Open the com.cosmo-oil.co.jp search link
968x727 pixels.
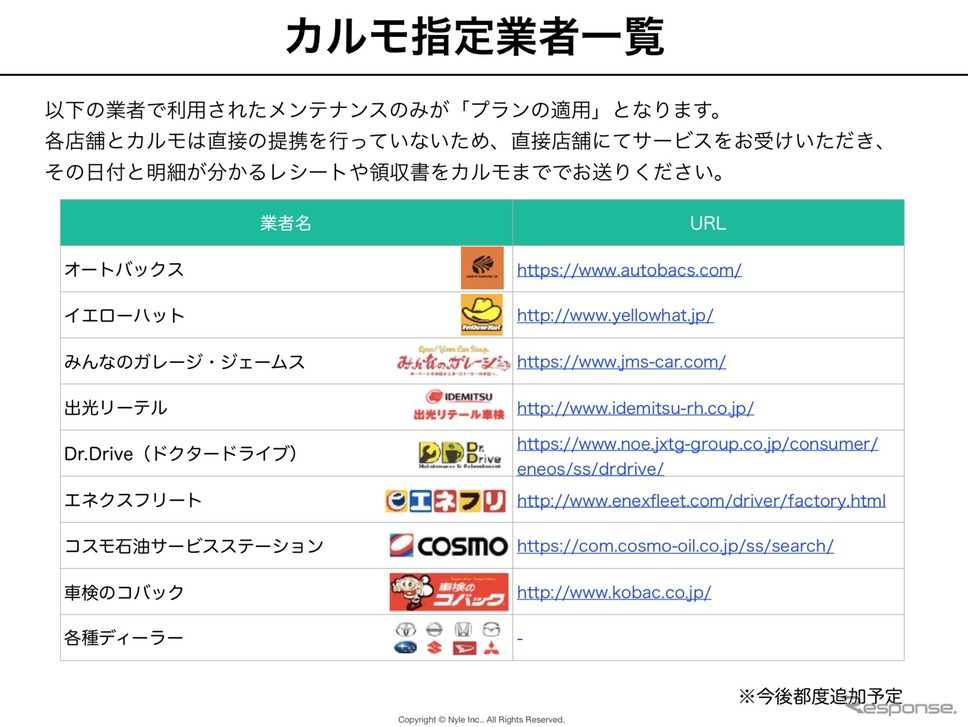coord(675,546)
